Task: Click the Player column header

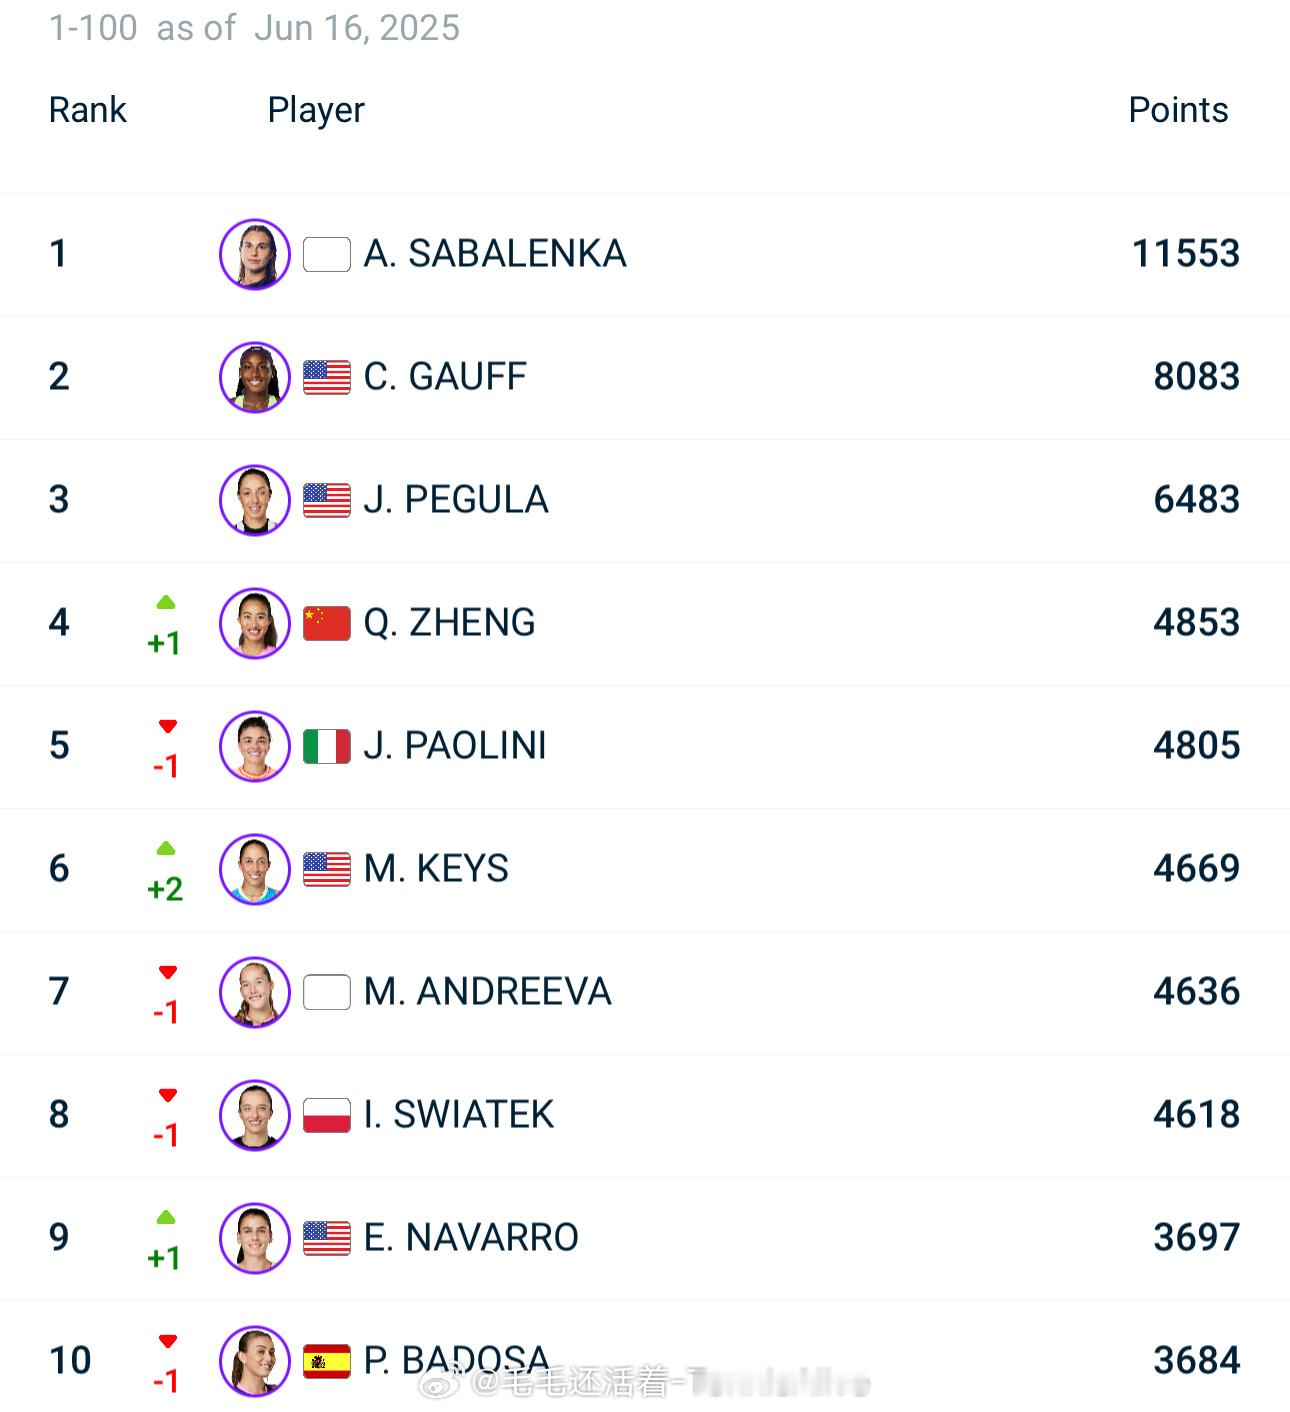Action: tap(316, 110)
